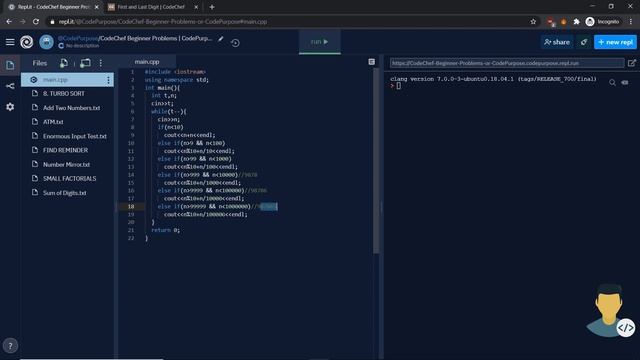Image resolution: width=640 pixels, height=360 pixels.
Task: Search the console with magnifier icon
Action: 612,82
